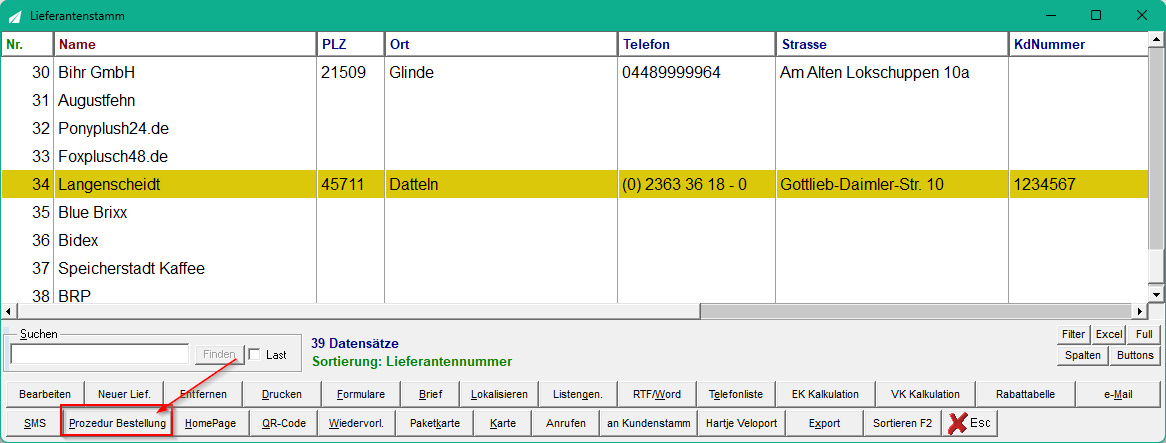Viewport: 1166px width, 443px height.
Task: Click the customer number 1234567 cell
Action: coord(1079,184)
